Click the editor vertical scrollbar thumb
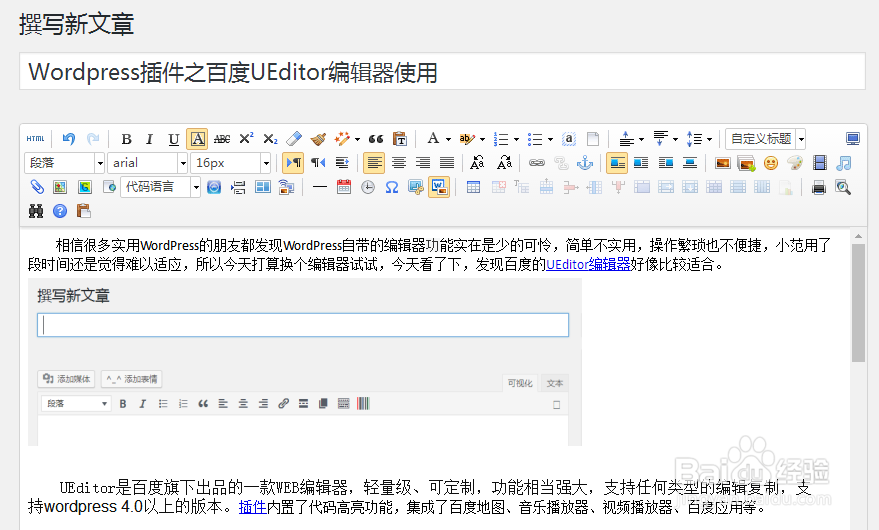The image size is (879, 530). pos(858,303)
